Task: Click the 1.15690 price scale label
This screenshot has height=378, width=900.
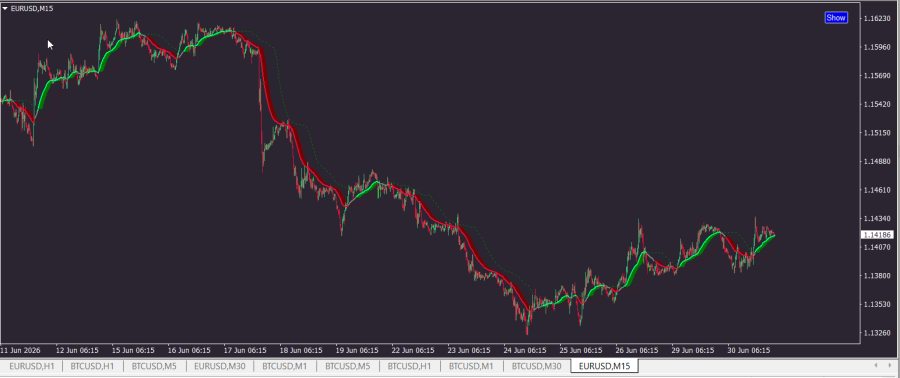Action: coord(878,76)
